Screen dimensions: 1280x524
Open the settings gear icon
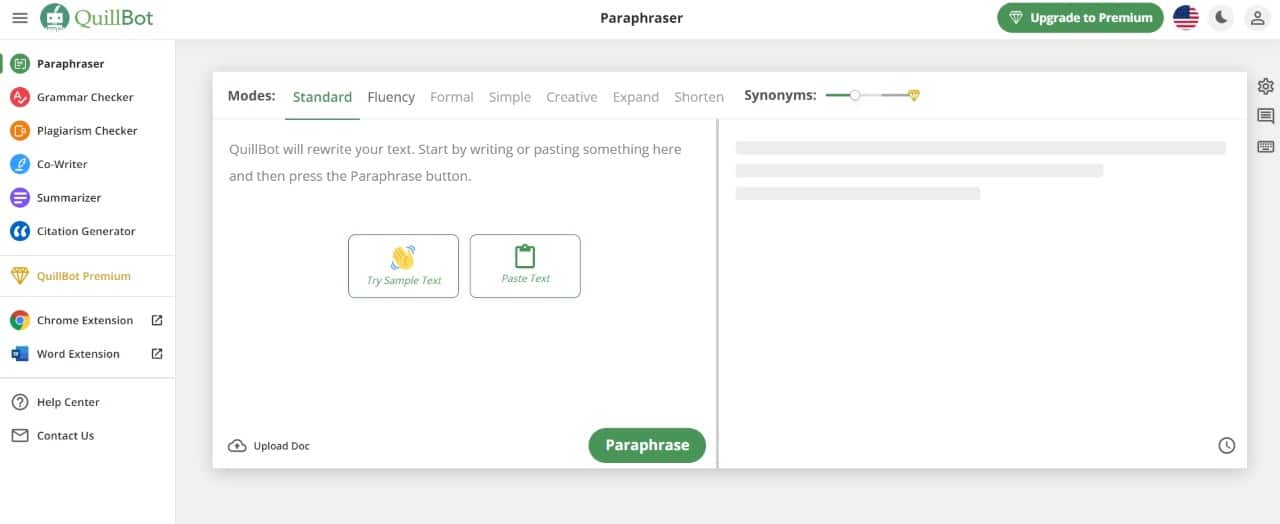click(x=1266, y=86)
